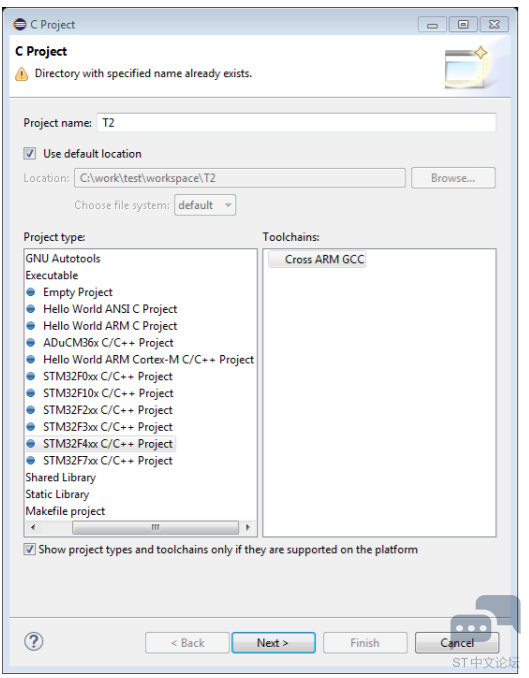Choose Hello World ARM C Project

(110, 326)
